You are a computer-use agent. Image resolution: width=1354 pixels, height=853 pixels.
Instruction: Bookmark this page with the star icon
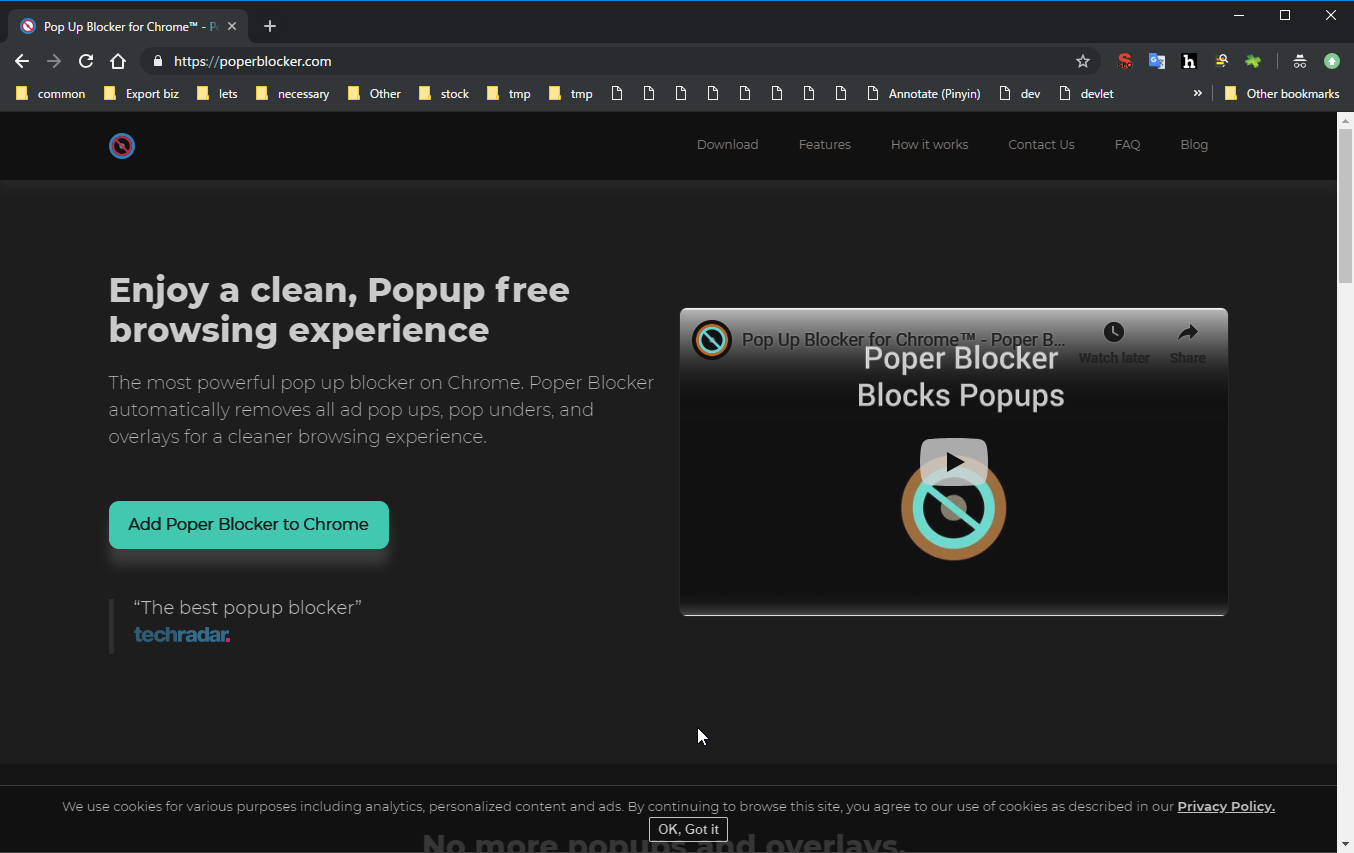click(1082, 61)
